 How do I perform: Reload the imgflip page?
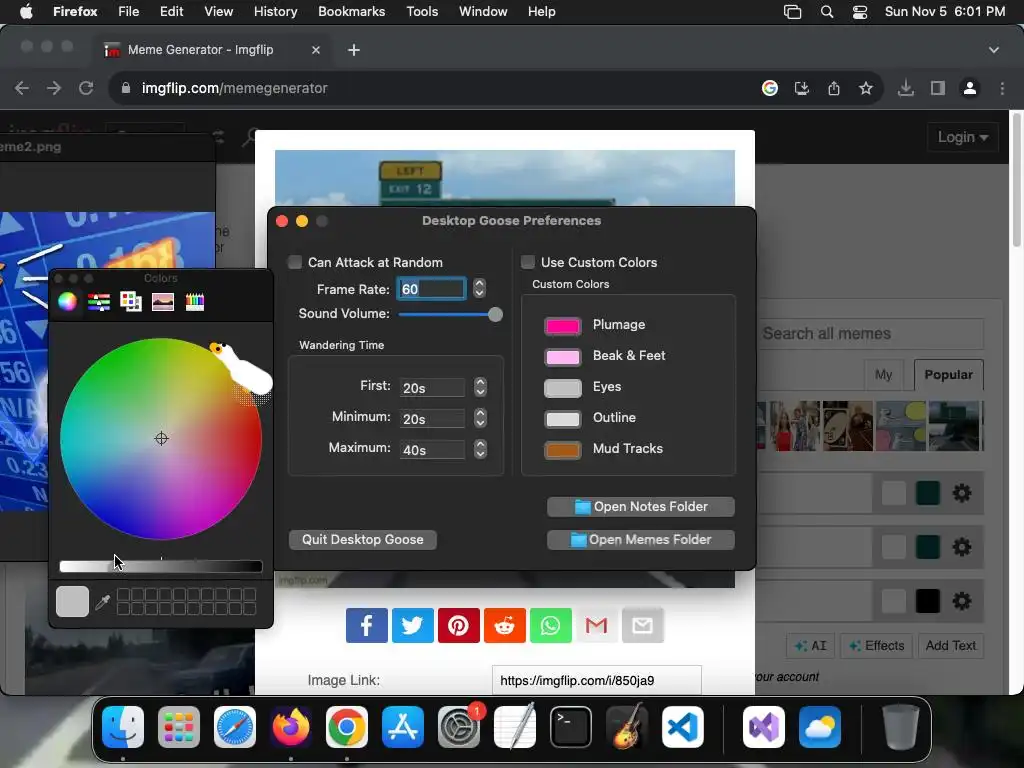coord(86,88)
